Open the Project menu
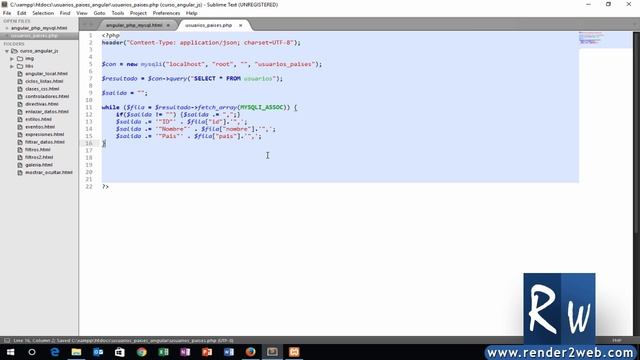This screenshot has height=360, width=640. (138, 13)
